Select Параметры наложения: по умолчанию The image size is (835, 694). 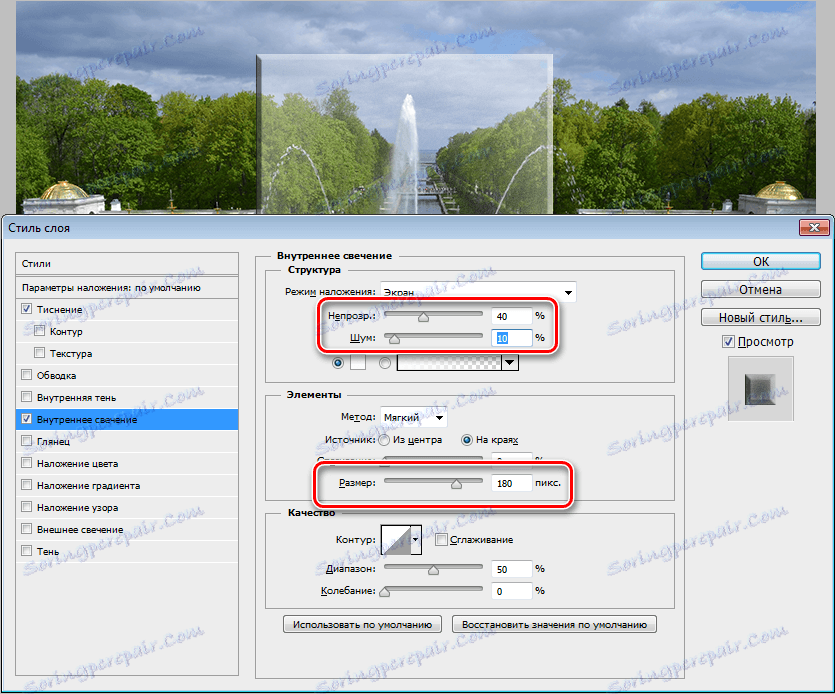tap(127, 288)
